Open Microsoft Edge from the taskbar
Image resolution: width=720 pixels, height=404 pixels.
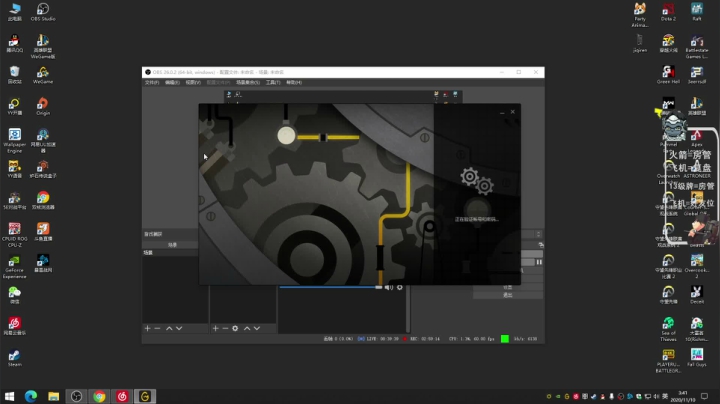point(31,396)
